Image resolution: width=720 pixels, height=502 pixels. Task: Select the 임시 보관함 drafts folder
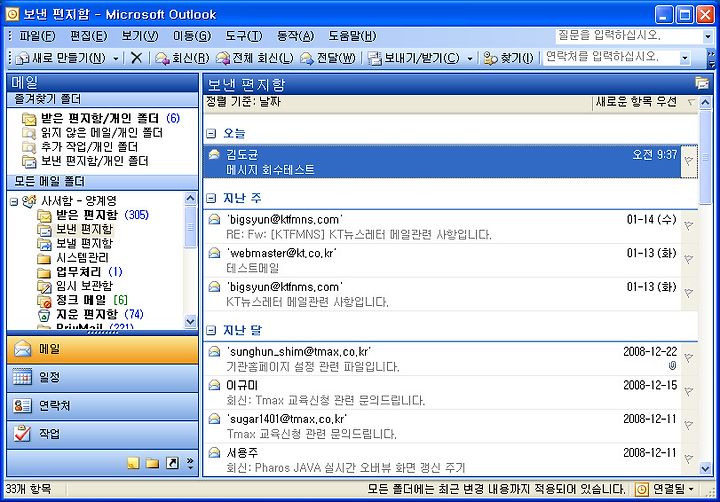75,286
